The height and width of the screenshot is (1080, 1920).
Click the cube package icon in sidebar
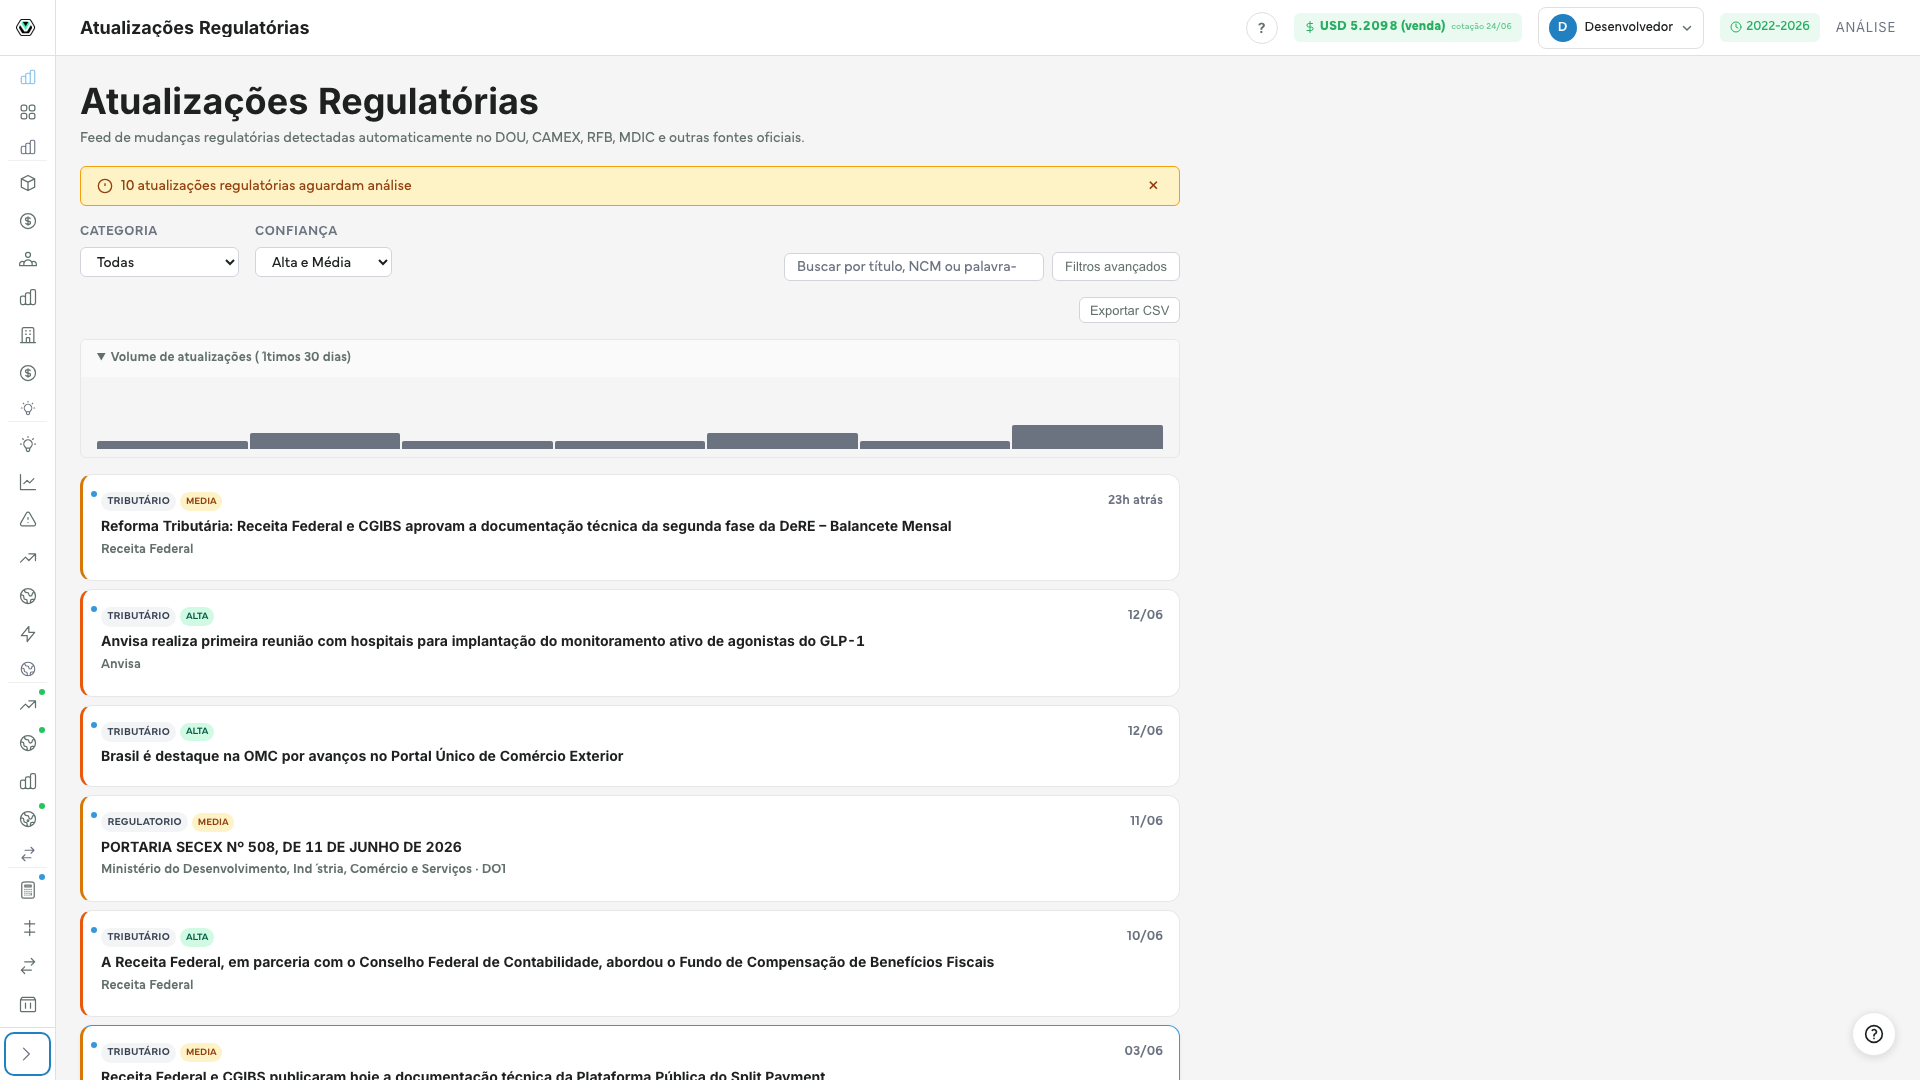28,183
